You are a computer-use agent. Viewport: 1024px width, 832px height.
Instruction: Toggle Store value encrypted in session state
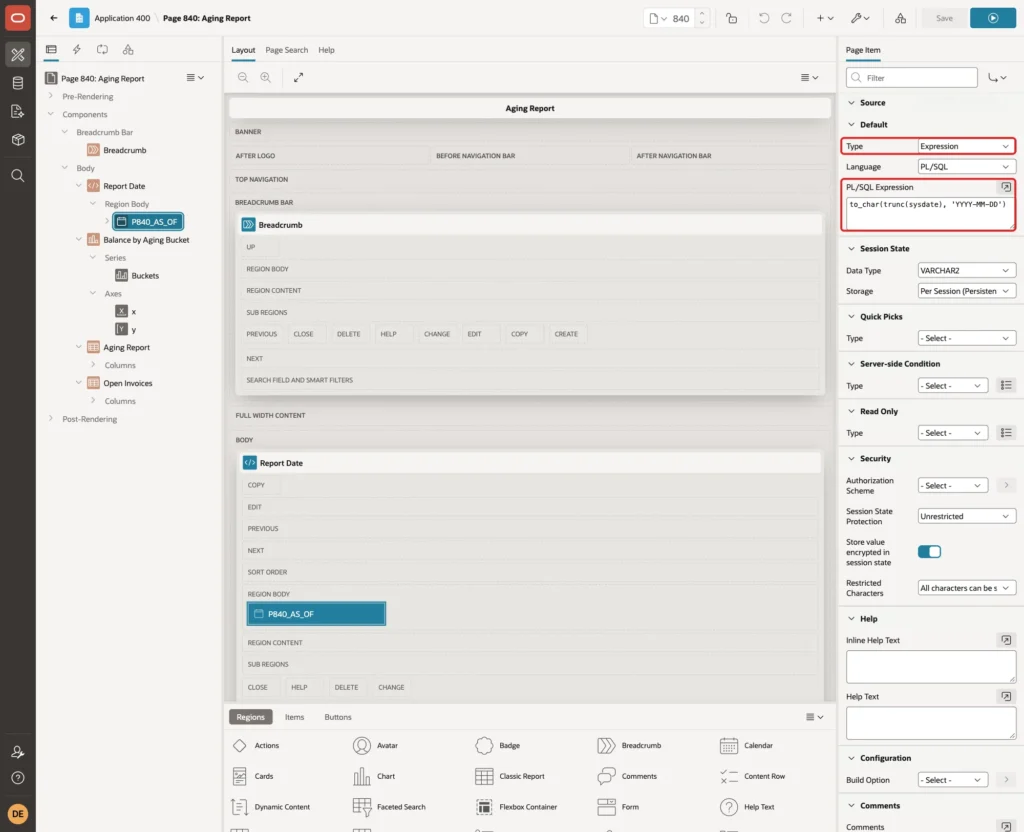[929, 552]
